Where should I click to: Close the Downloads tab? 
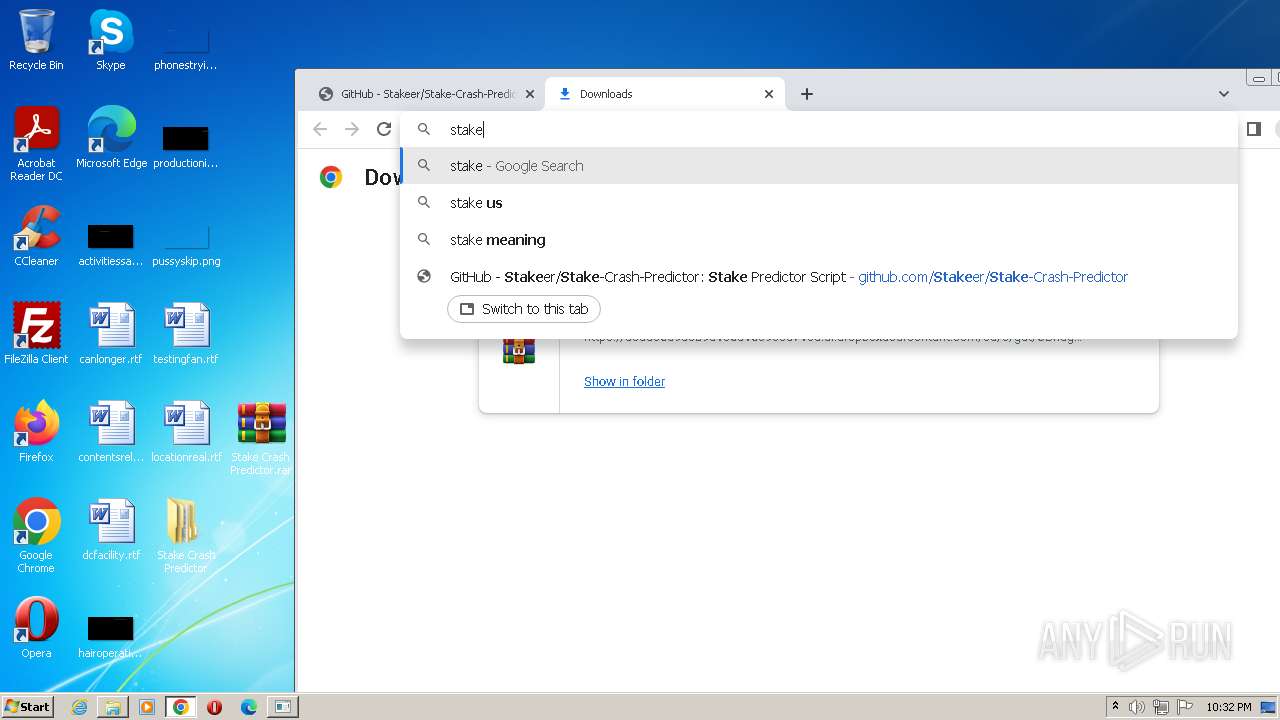(769, 94)
